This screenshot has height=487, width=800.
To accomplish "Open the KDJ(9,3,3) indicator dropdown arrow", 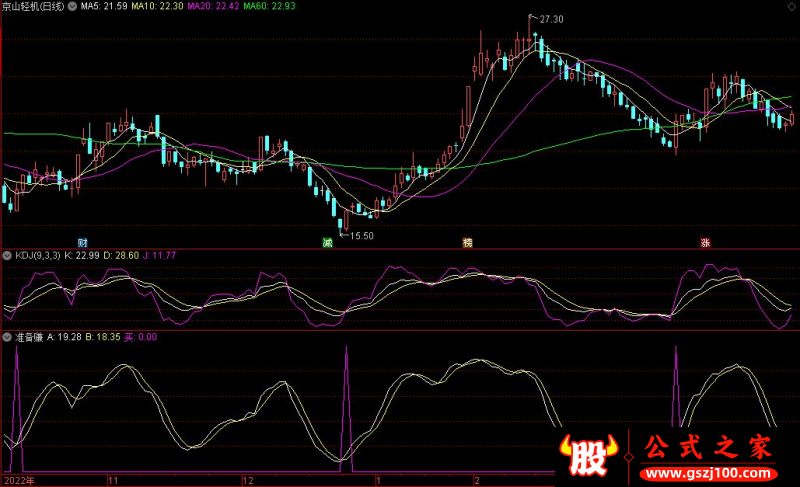I will pos(7,256).
